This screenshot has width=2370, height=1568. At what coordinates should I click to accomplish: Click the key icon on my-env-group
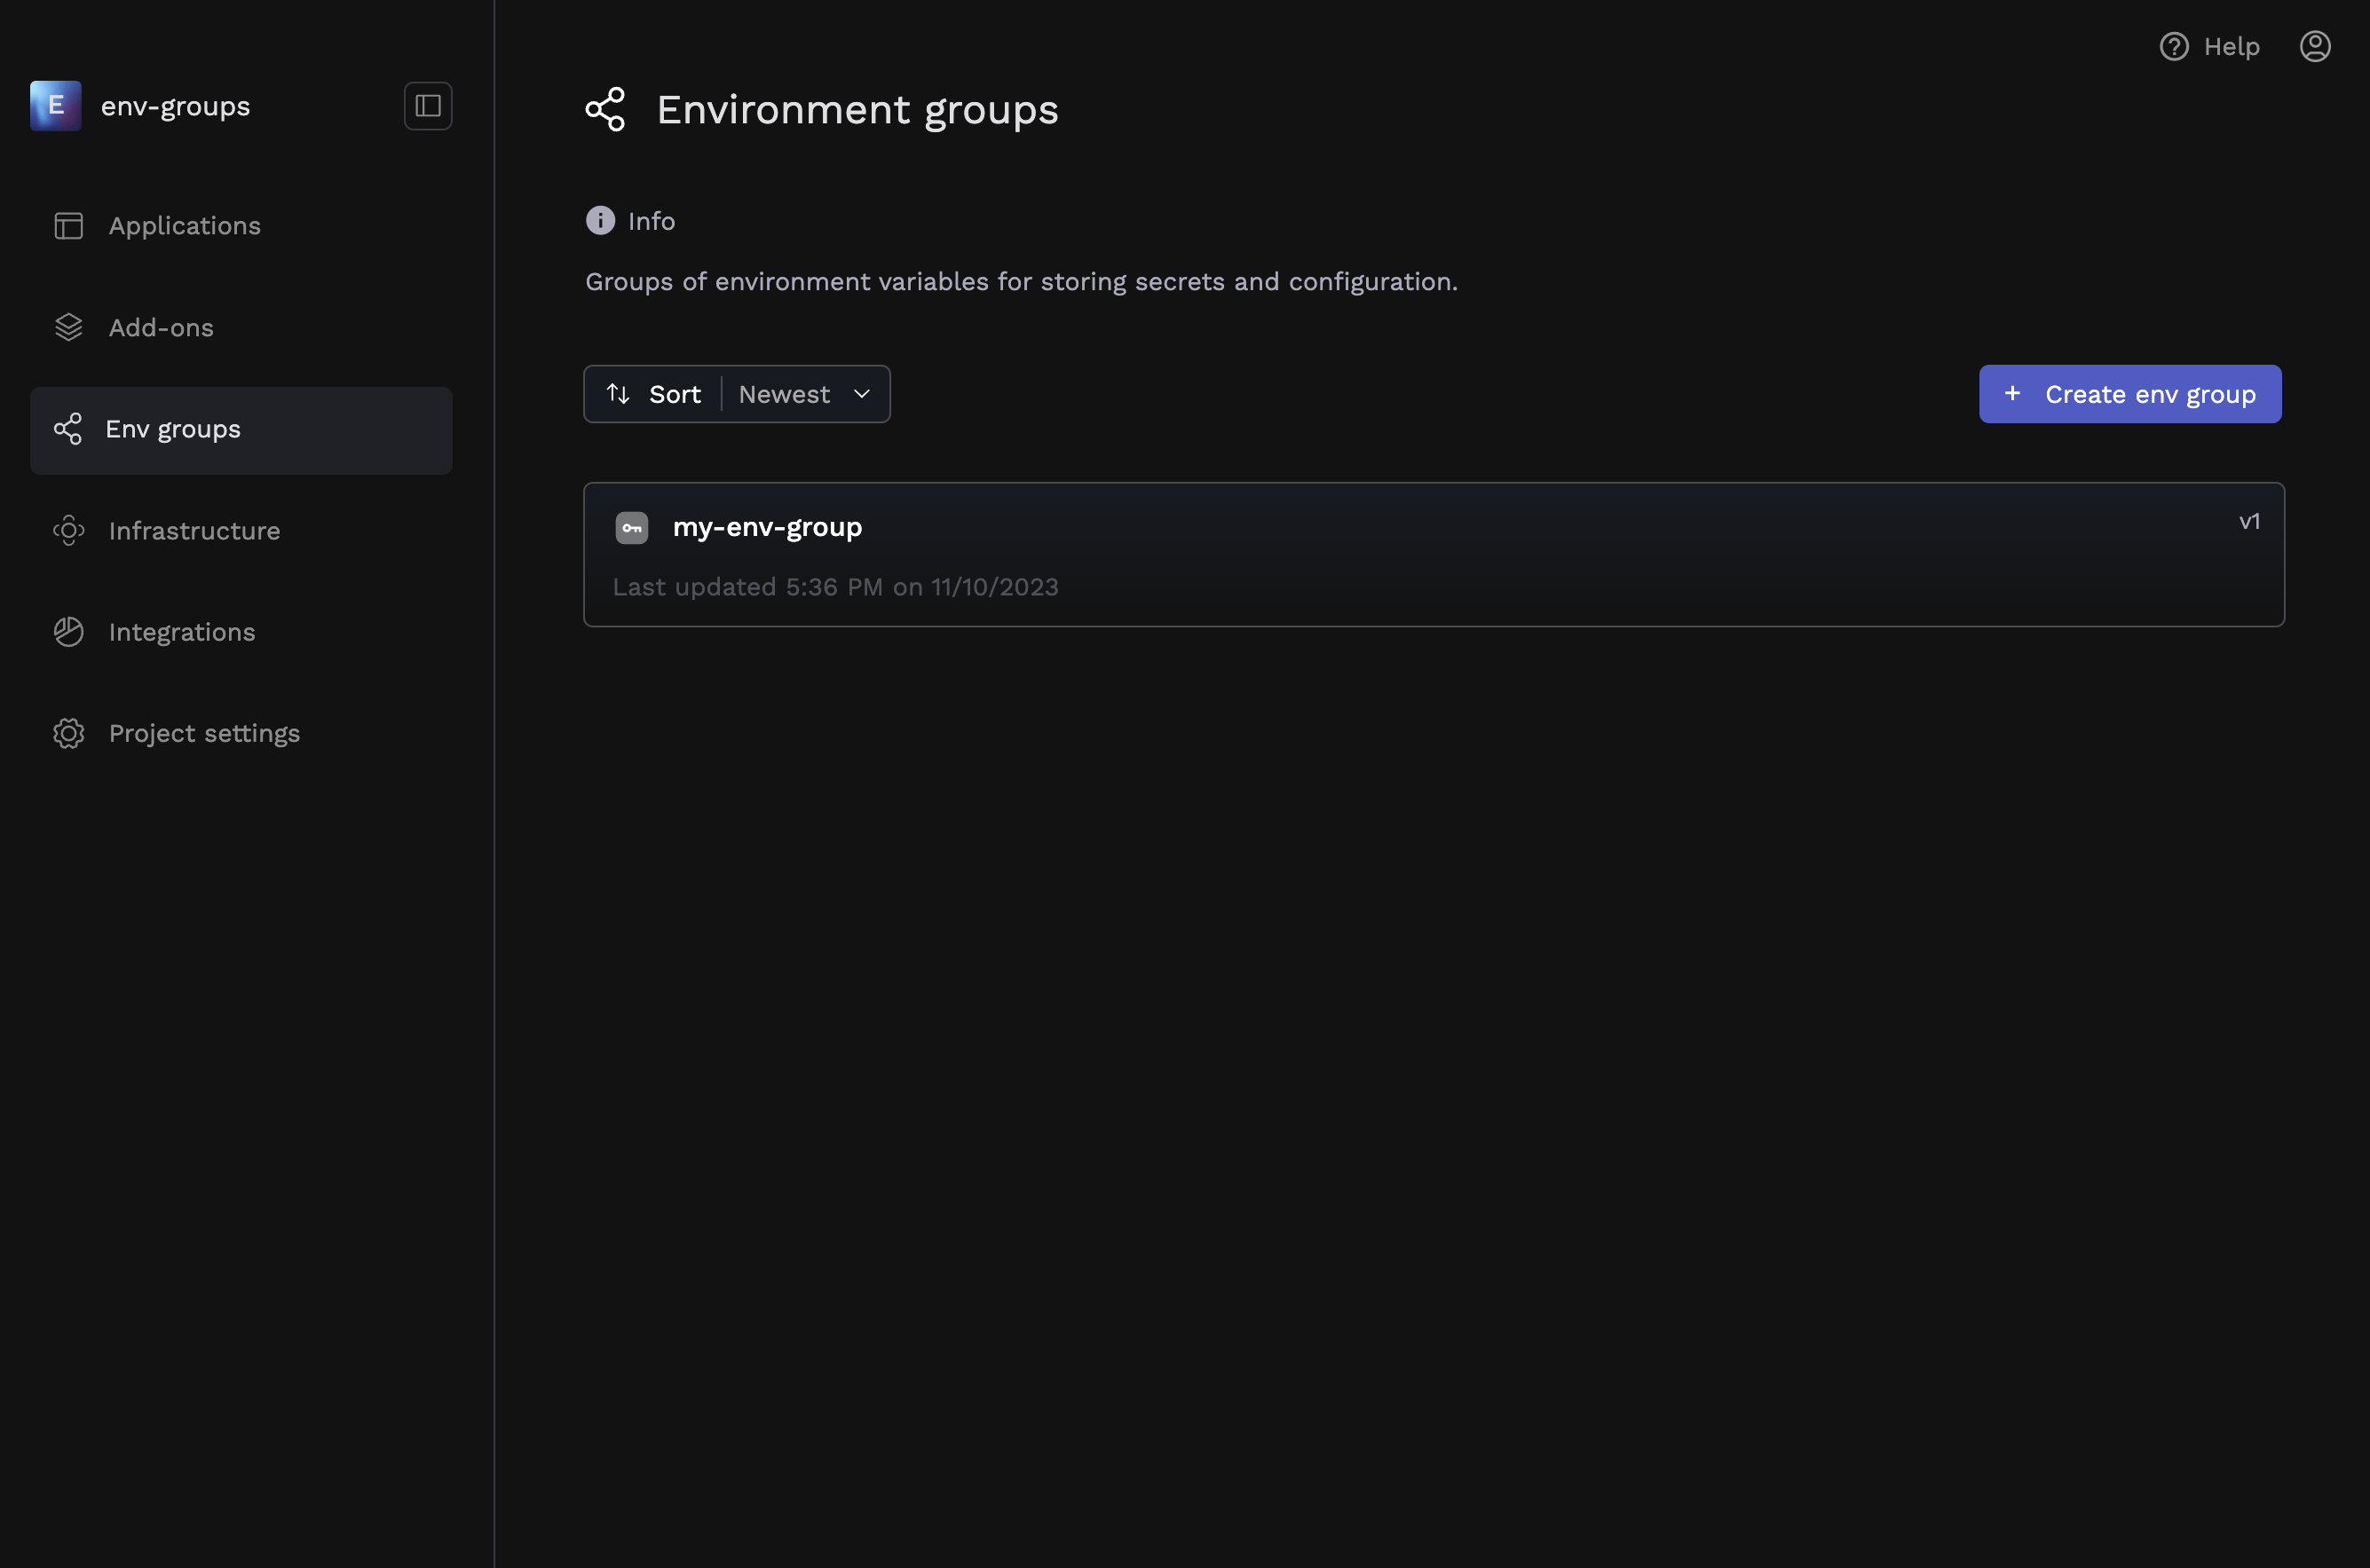(631, 528)
